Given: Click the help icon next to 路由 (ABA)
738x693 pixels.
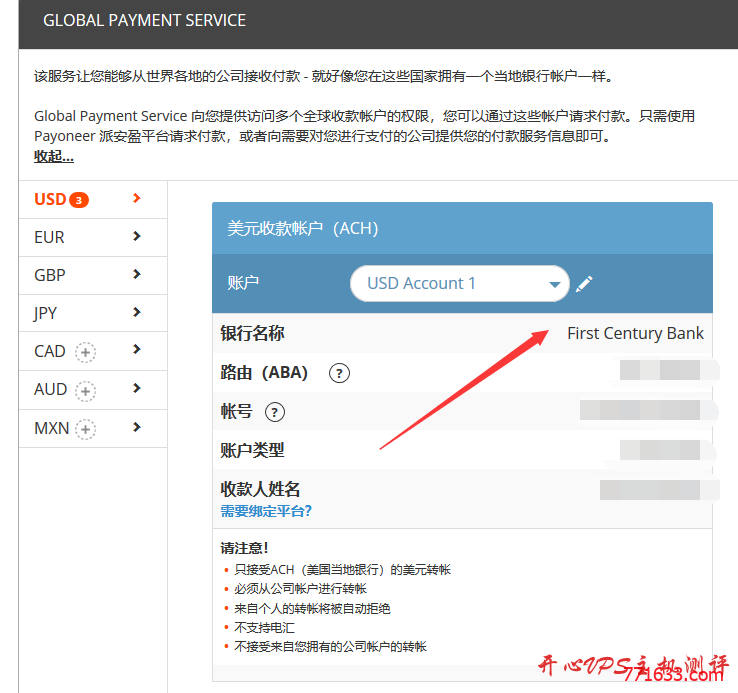Looking at the screenshot, I should (340, 373).
